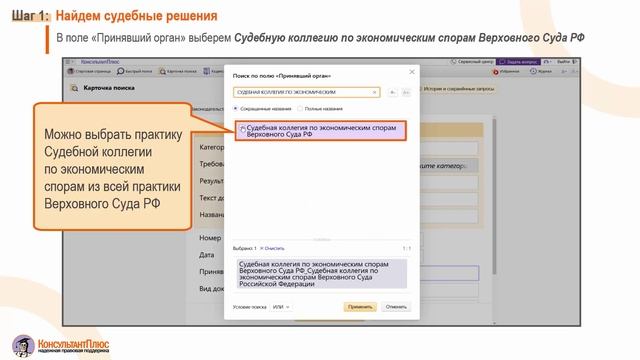Click the «Сервисный центр» link
This screenshot has width=640, height=360.
pyautogui.click(x=472, y=62)
